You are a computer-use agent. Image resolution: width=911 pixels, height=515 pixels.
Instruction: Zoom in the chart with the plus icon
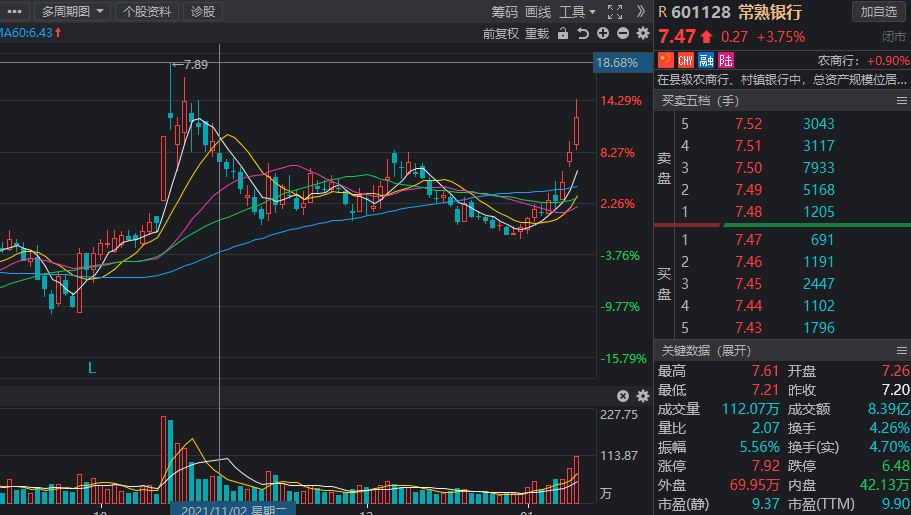point(604,34)
